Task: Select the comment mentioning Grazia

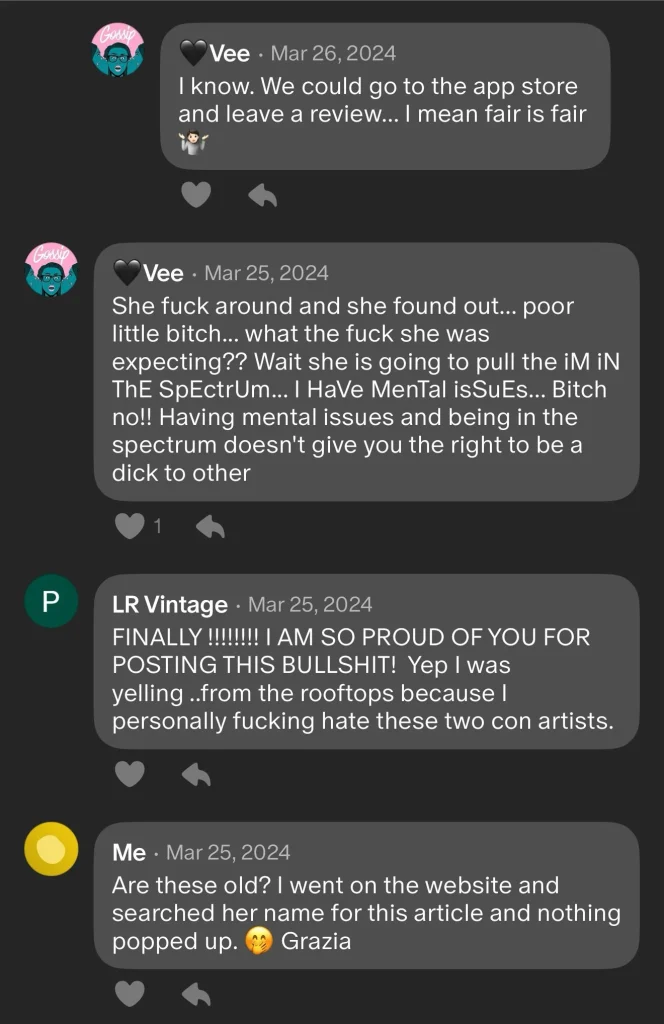Action: pyautogui.click(x=364, y=913)
